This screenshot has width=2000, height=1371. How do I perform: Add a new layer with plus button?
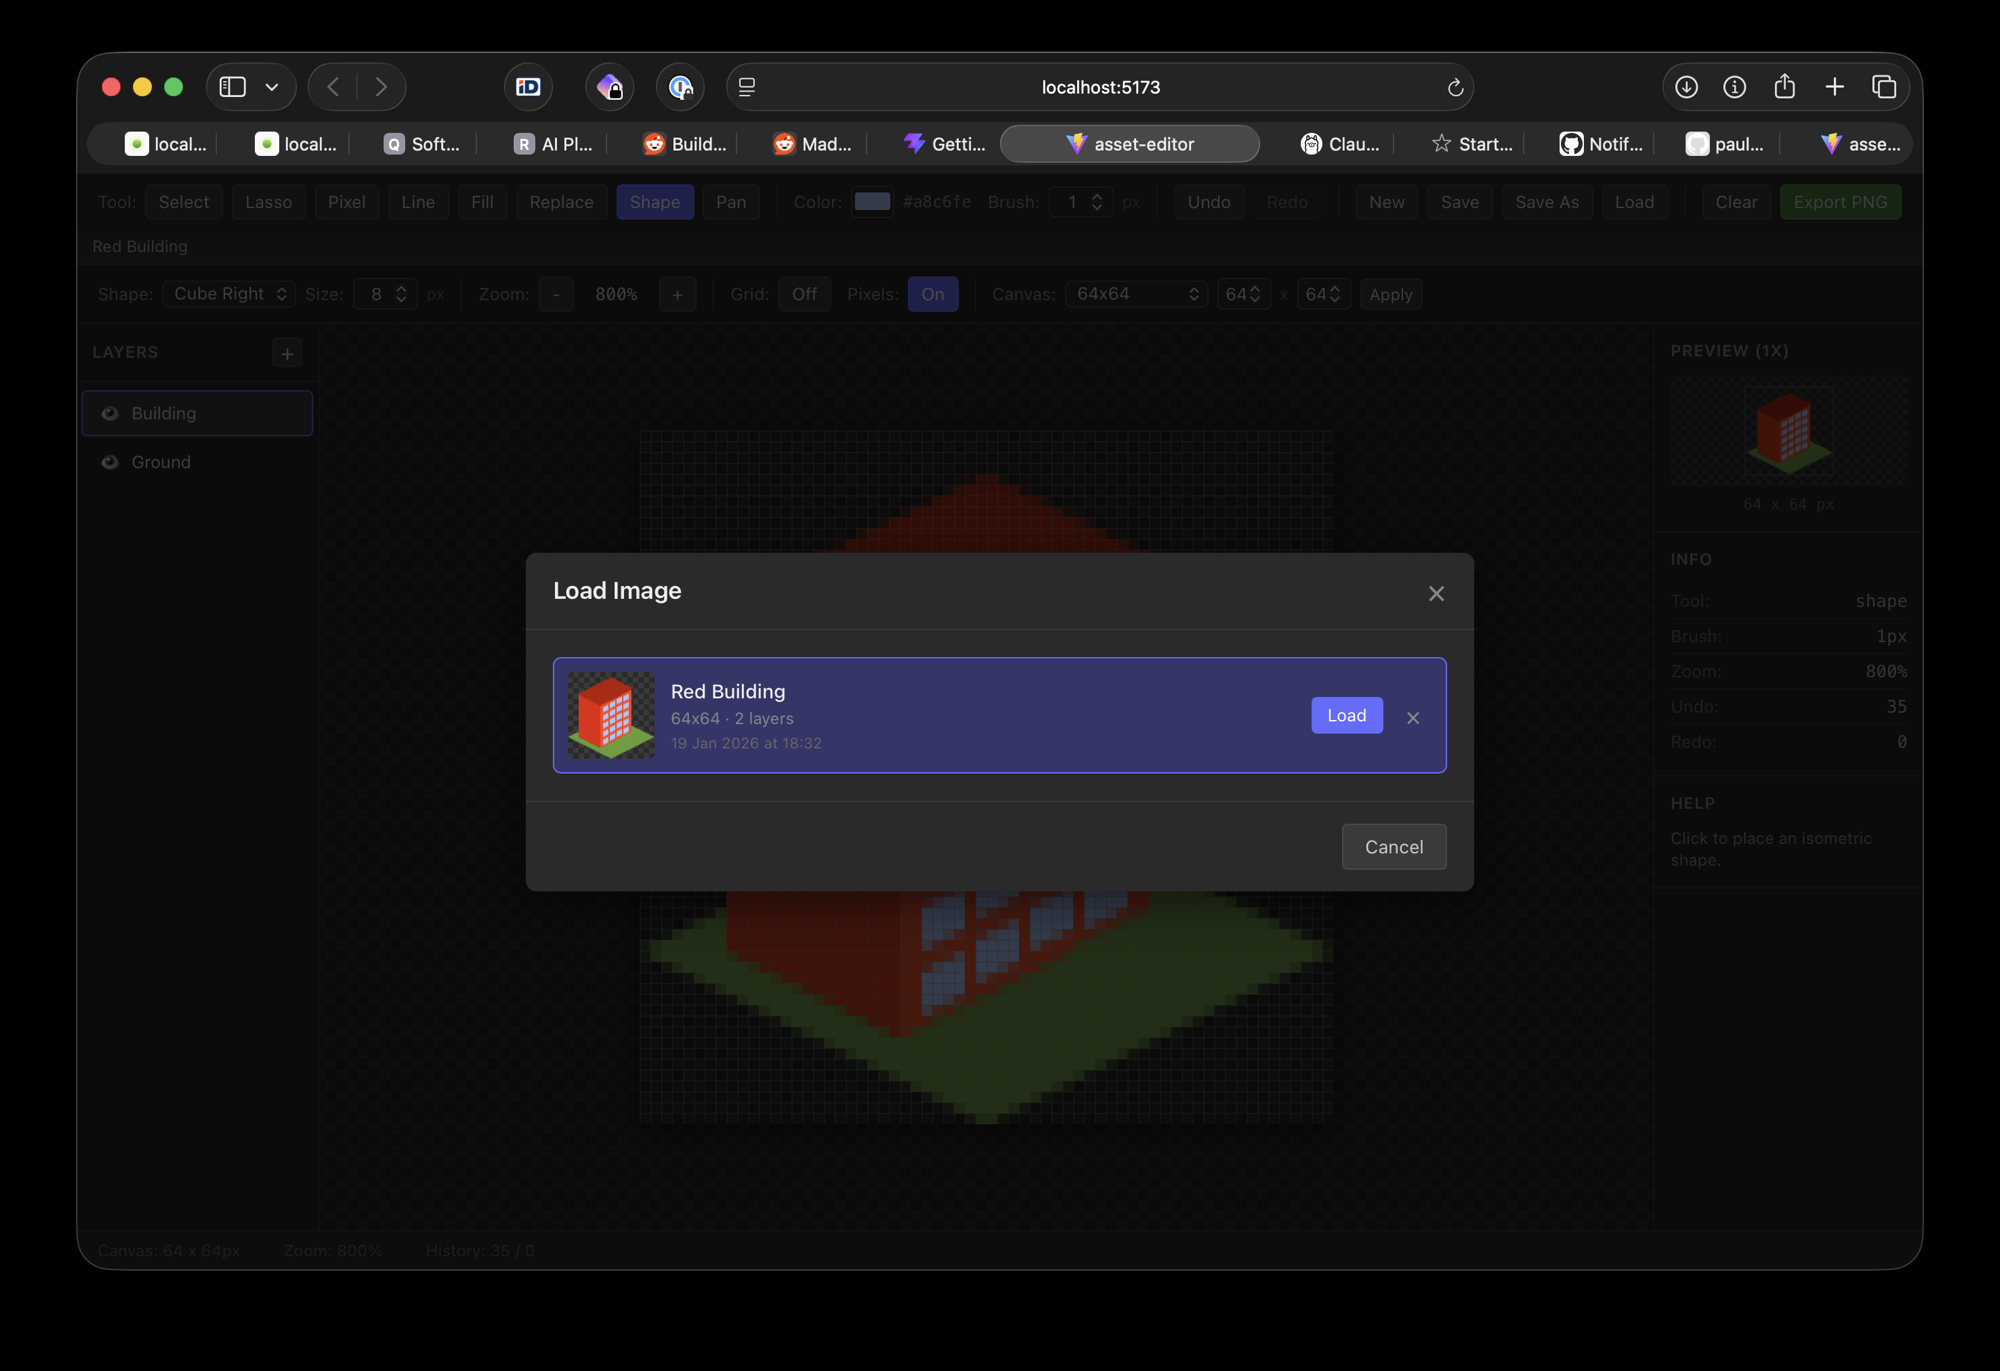[x=287, y=353]
